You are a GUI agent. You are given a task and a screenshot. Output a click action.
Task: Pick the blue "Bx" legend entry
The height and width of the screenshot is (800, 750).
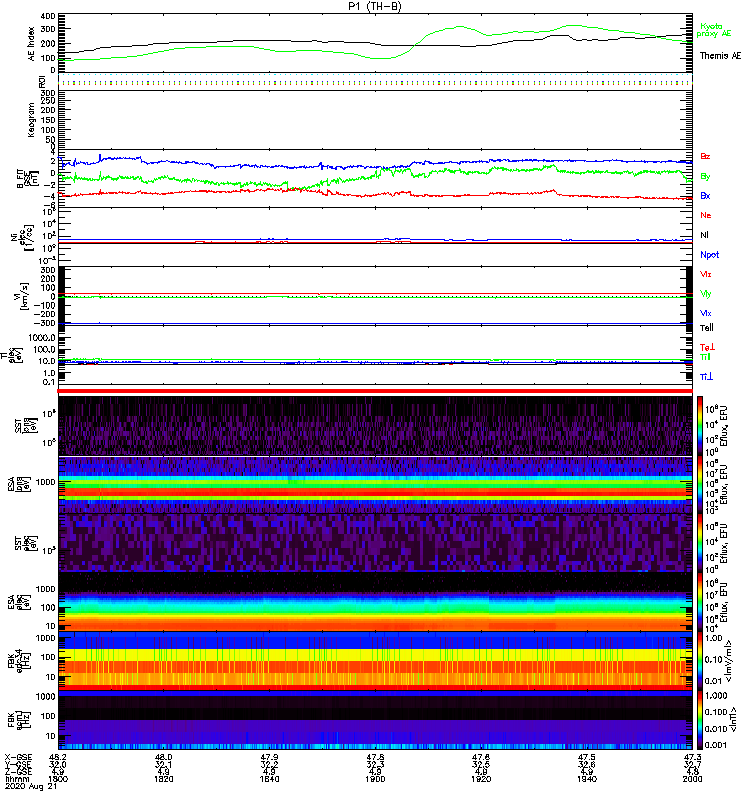[706, 196]
